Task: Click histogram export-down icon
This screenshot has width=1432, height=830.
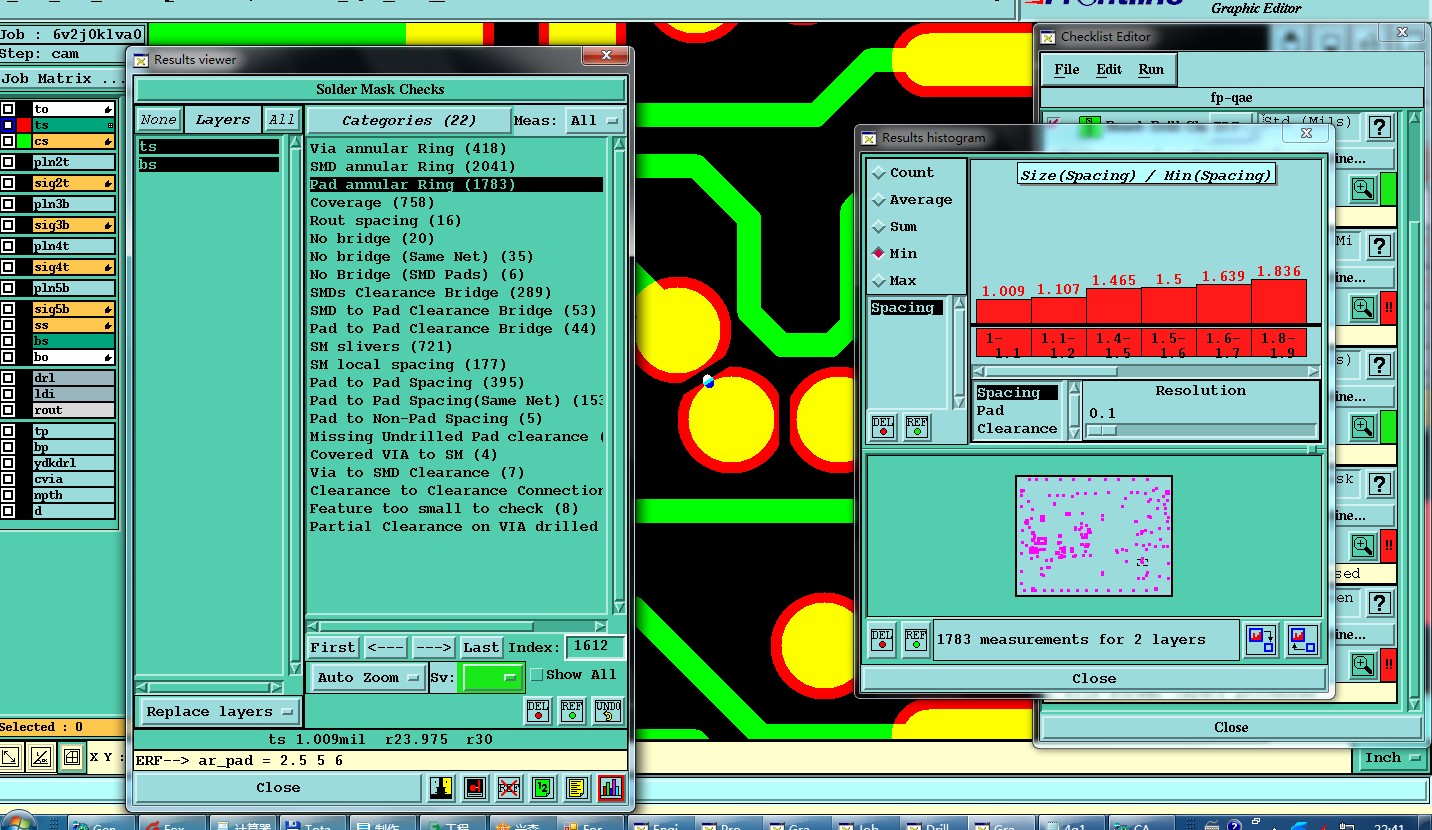Action: click(x=1261, y=640)
